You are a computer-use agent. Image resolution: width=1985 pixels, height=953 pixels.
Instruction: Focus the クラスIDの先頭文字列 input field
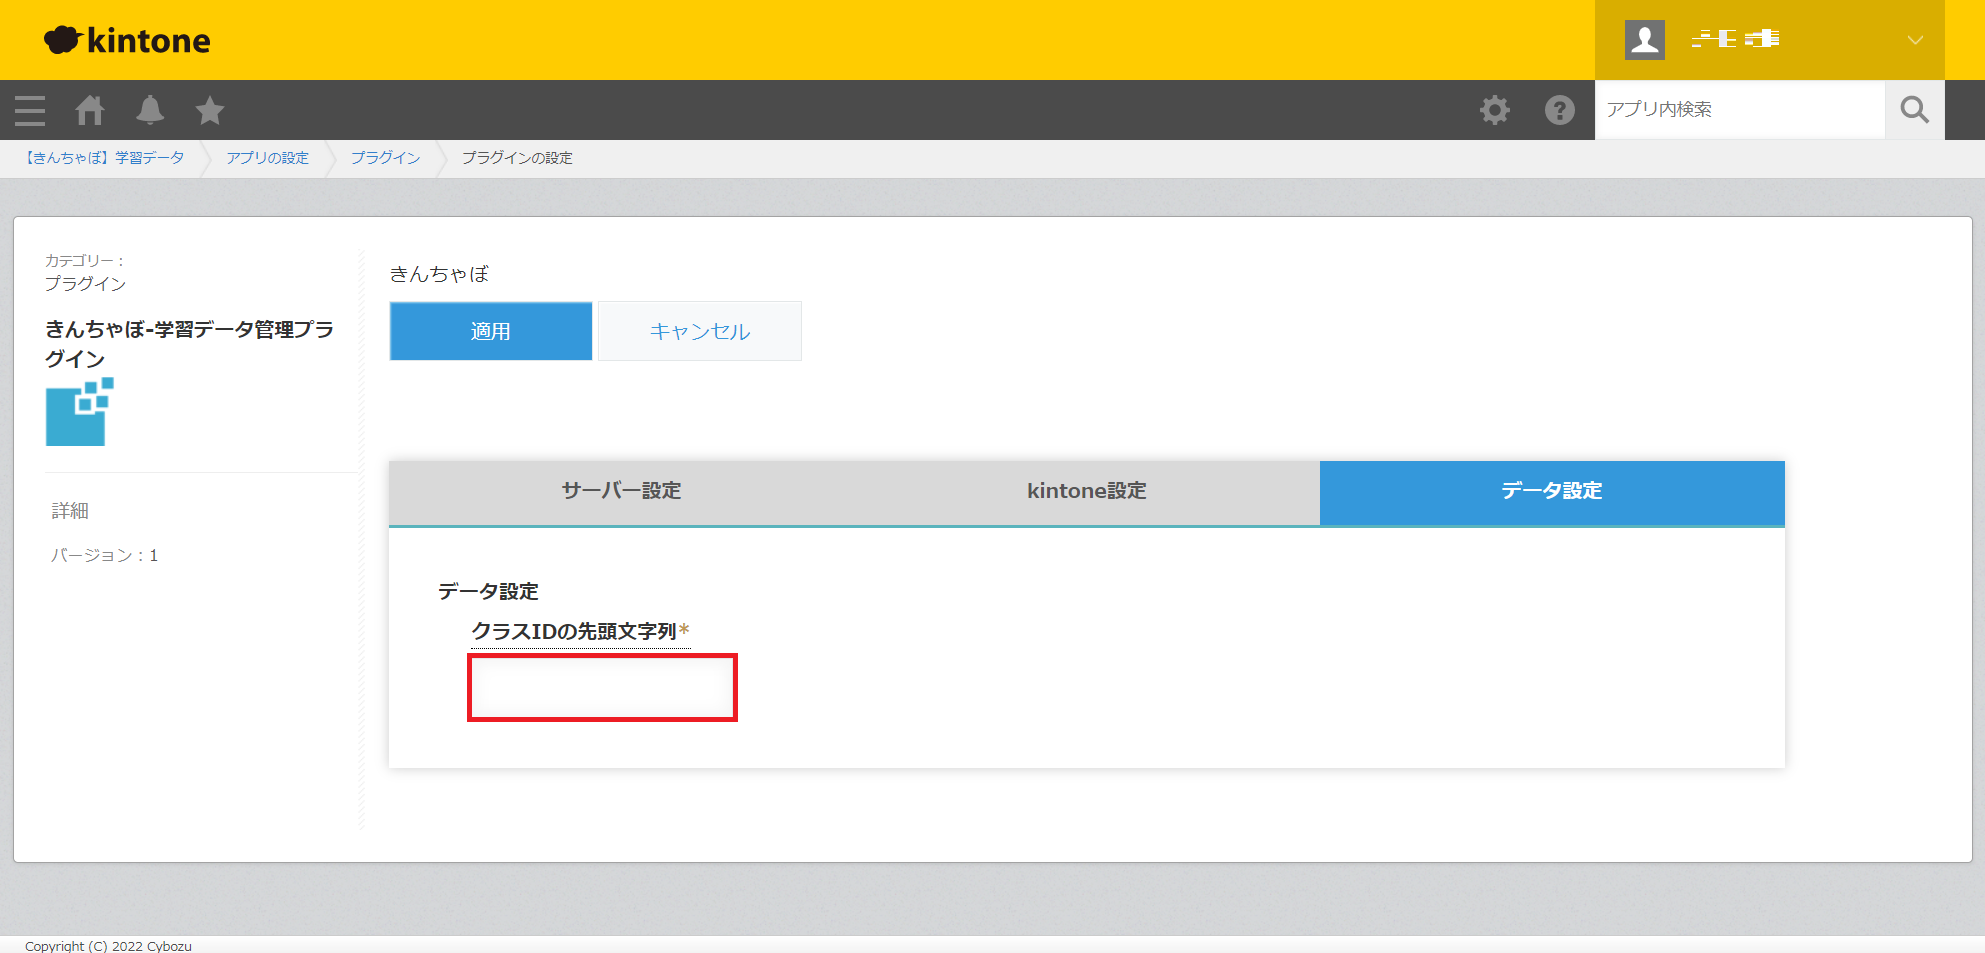point(602,688)
